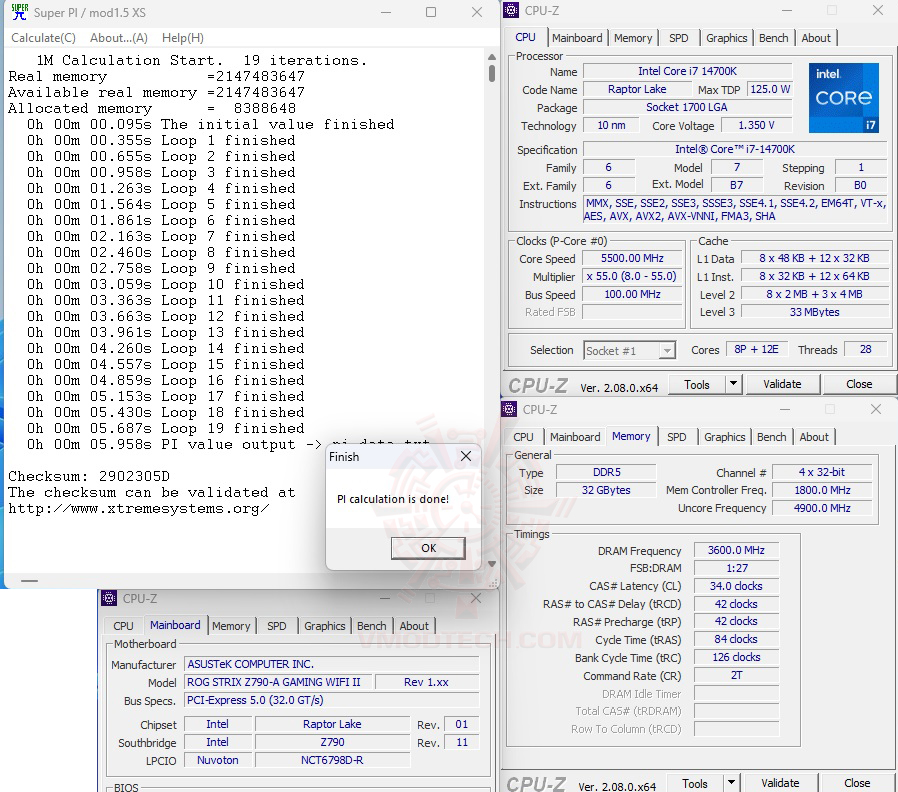Click CPU-Z icon in Mainboard window title bar

[109, 598]
